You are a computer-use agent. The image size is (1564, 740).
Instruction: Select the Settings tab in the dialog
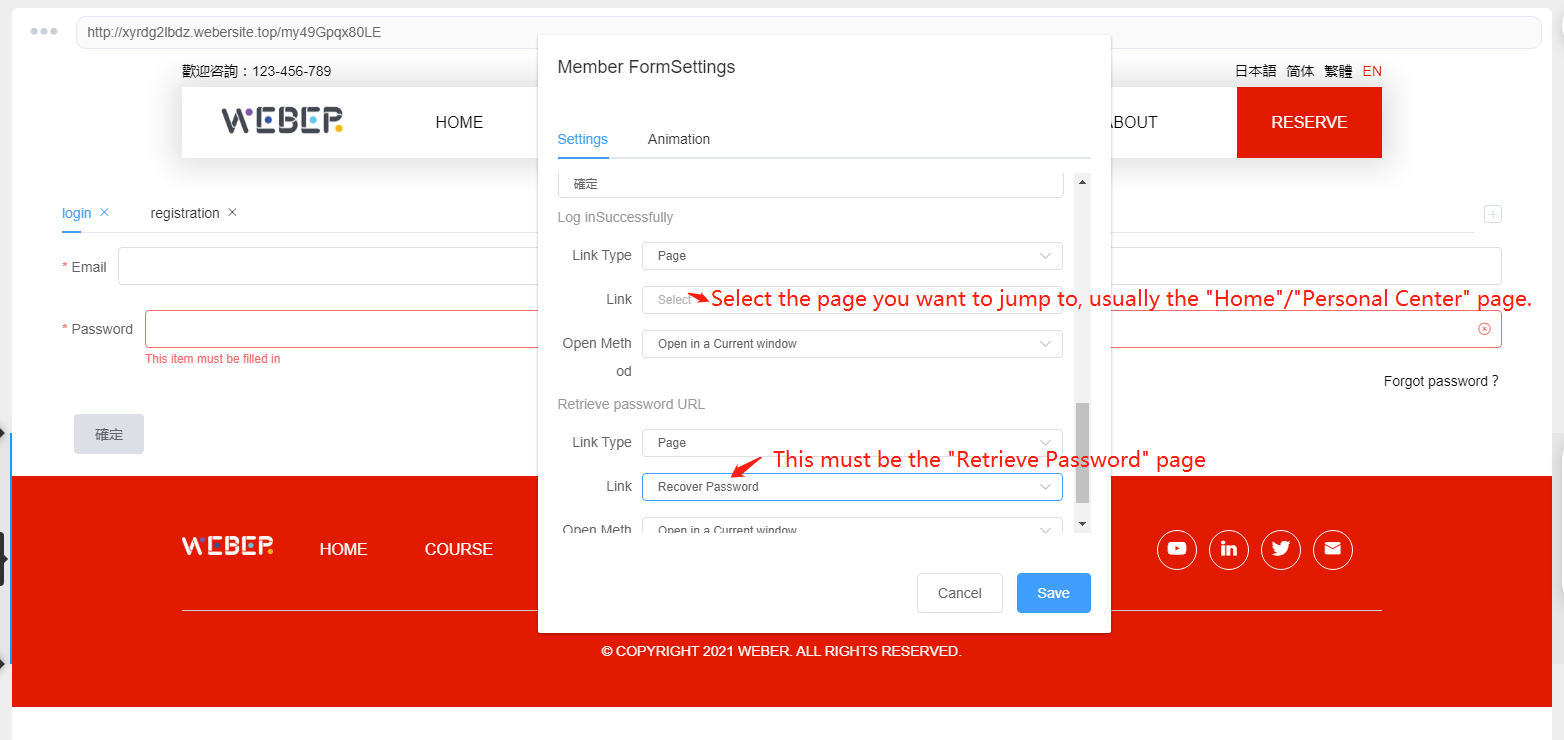pyautogui.click(x=582, y=139)
